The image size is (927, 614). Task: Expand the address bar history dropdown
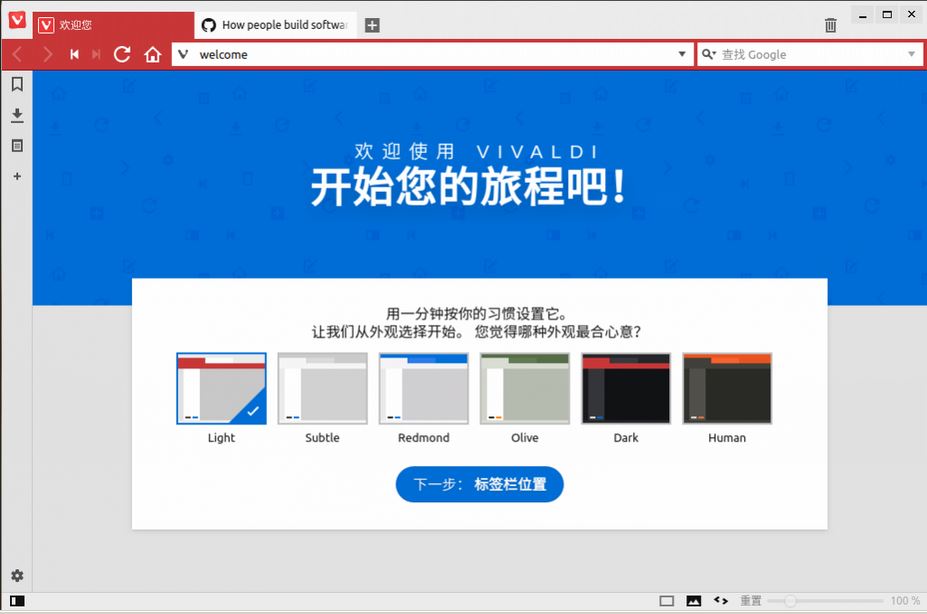(x=682, y=54)
